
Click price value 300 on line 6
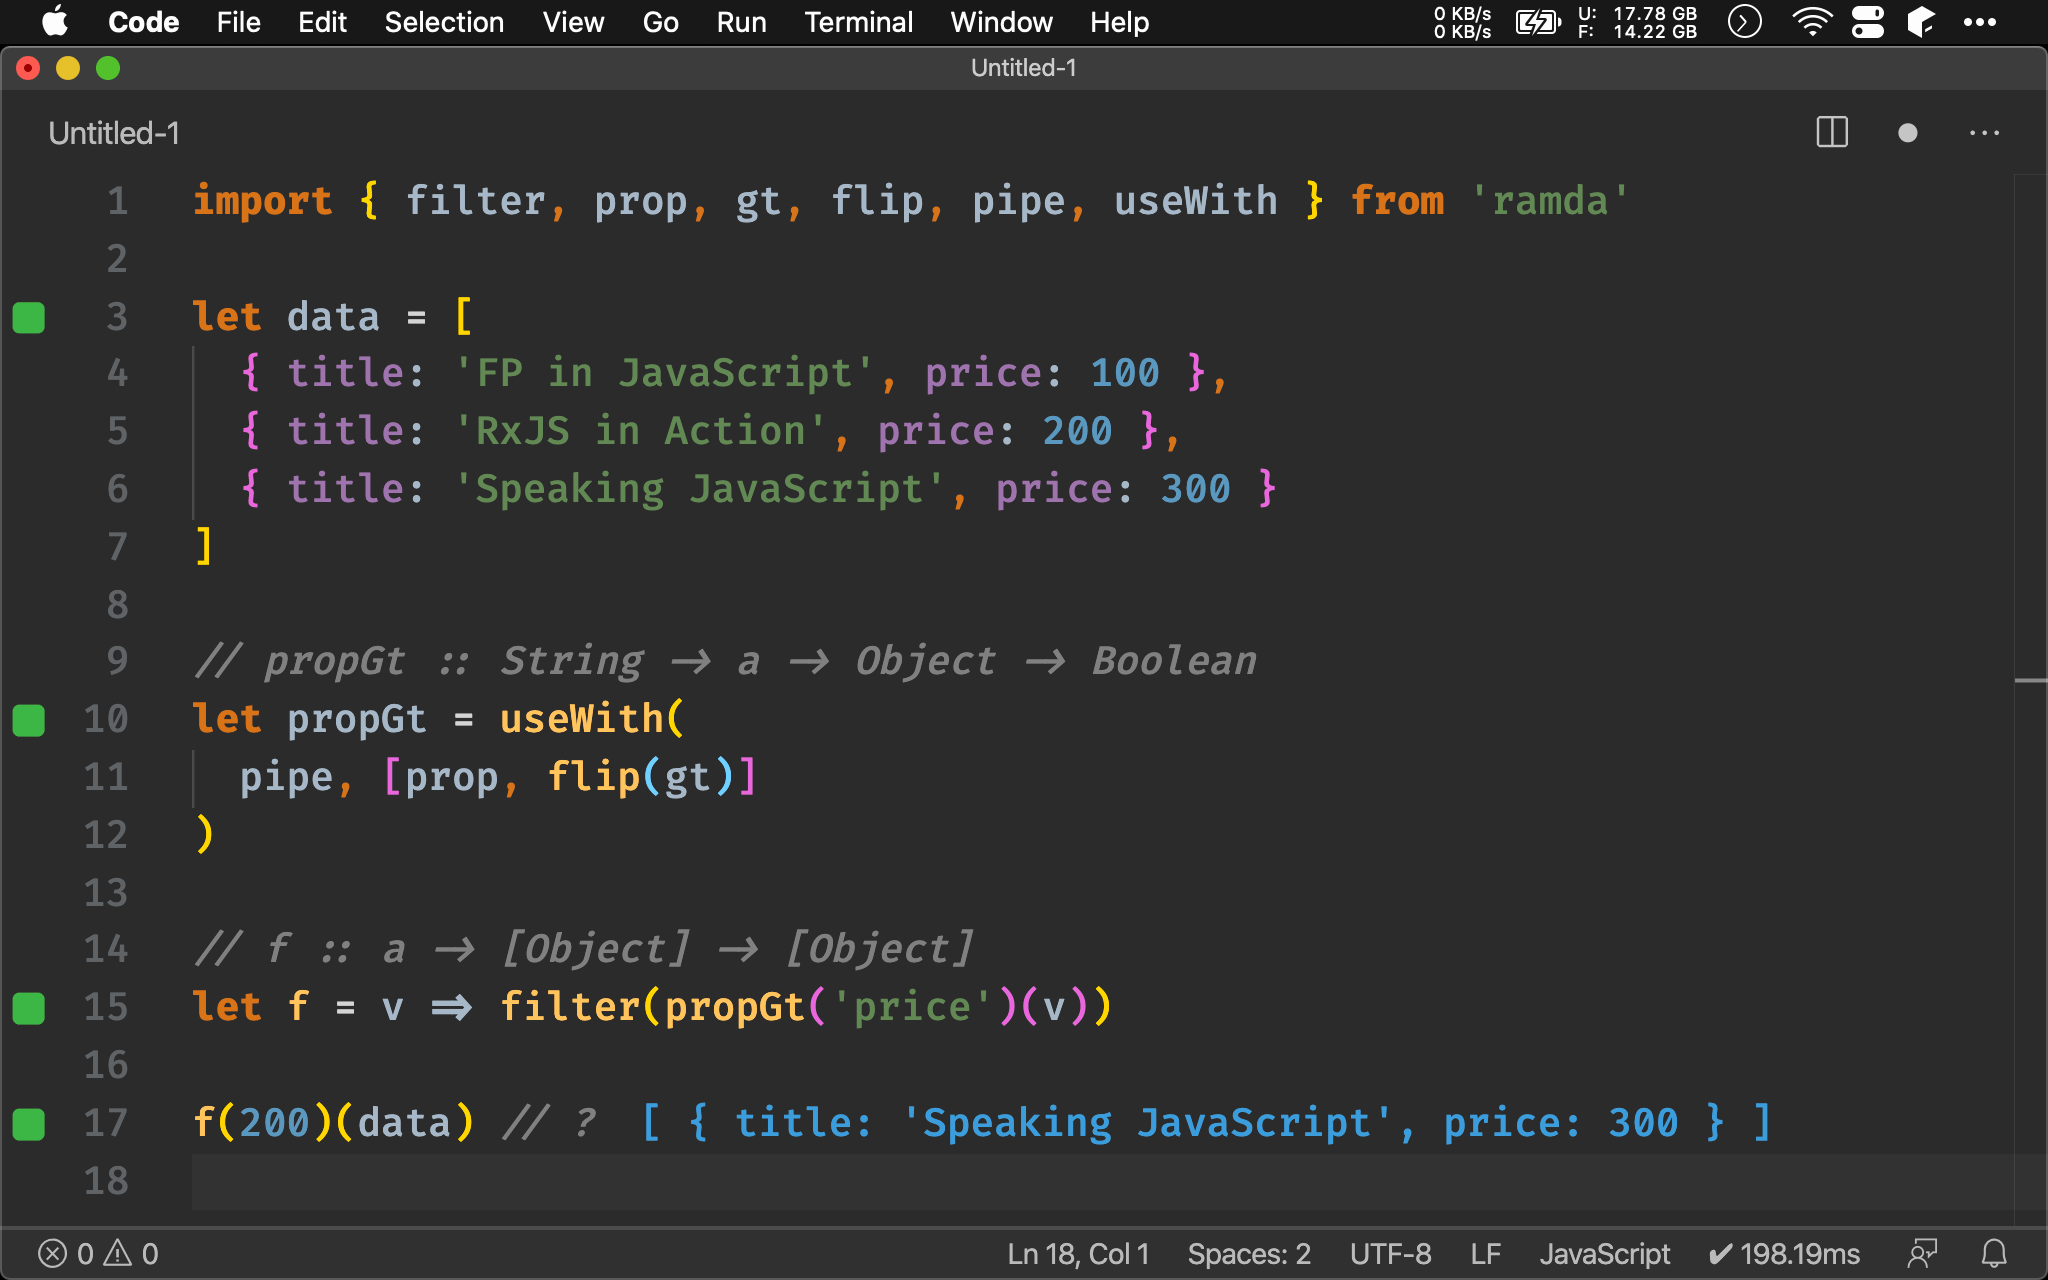pyautogui.click(x=1195, y=489)
